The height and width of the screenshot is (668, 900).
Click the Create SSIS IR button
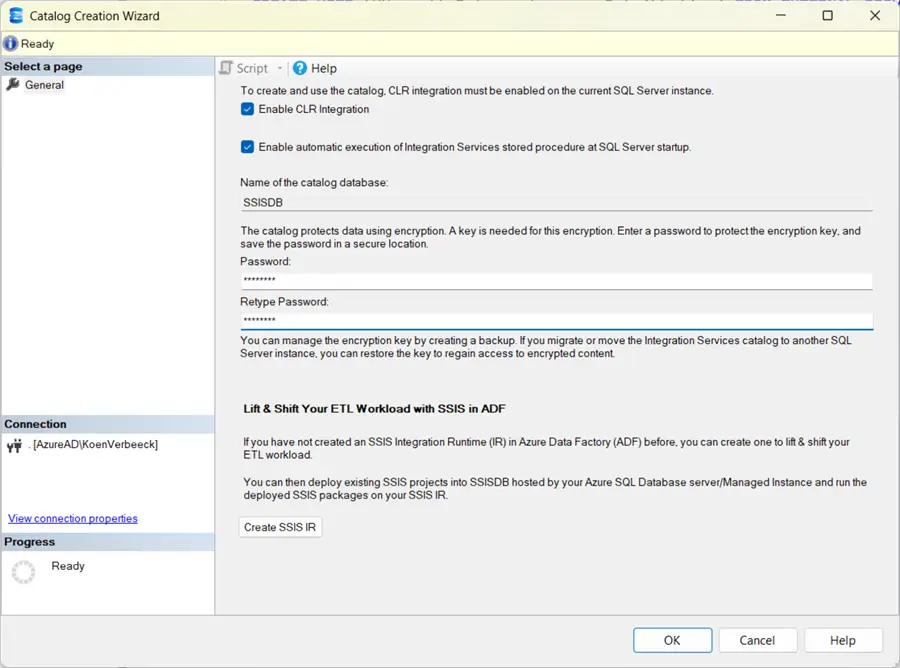click(280, 527)
